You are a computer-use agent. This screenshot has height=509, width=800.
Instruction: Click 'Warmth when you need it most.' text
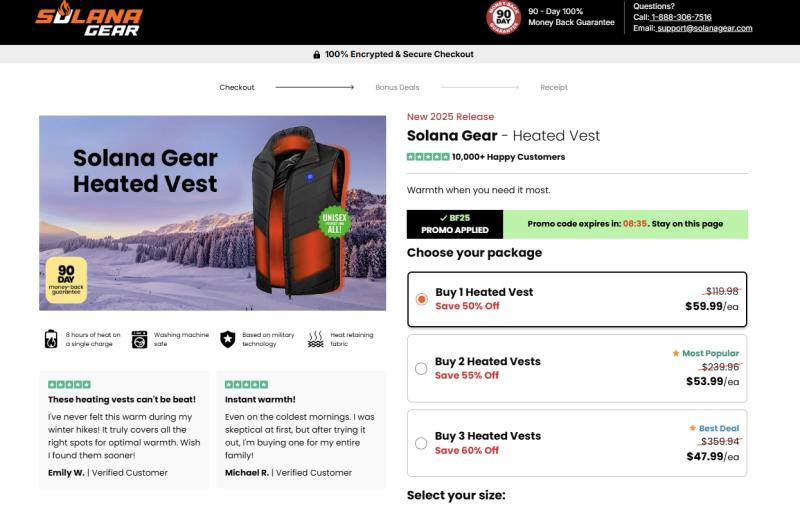coord(479,190)
